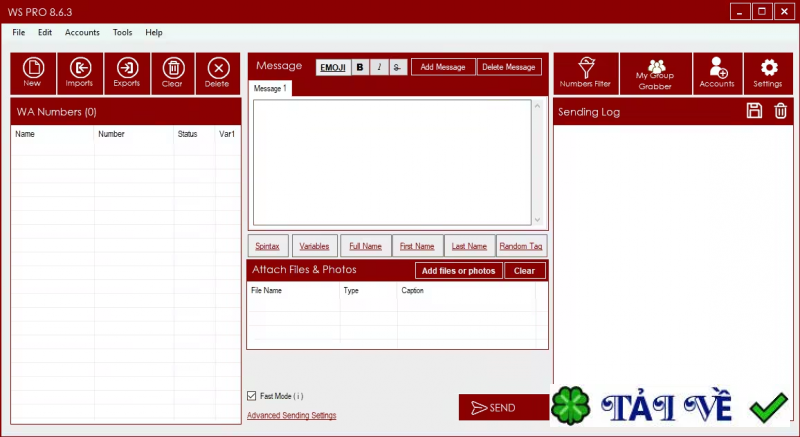Click inside the message text area
The width and height of the screenshot is (800, 437).
(x=392, y=162)
